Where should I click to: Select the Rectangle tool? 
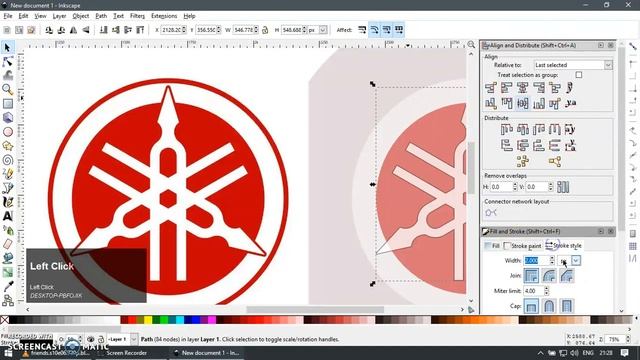click(x=7, y=104)
